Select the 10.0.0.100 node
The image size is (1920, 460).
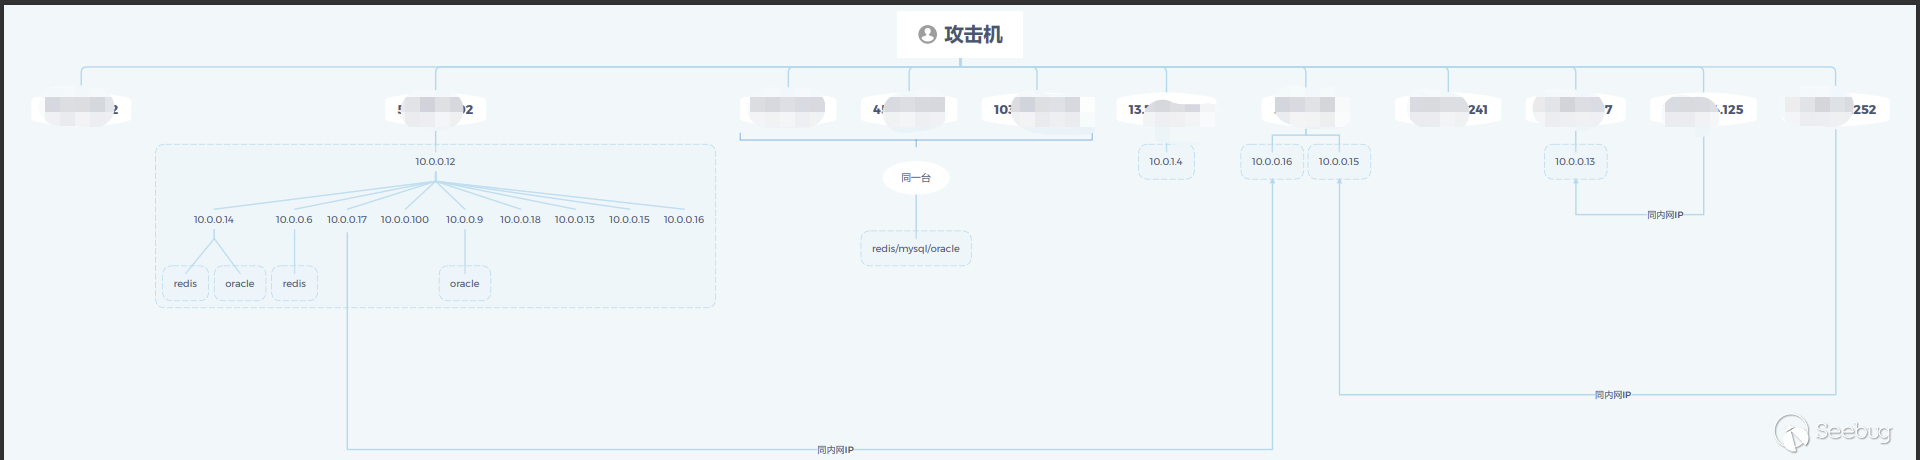(x=405, y=219)
